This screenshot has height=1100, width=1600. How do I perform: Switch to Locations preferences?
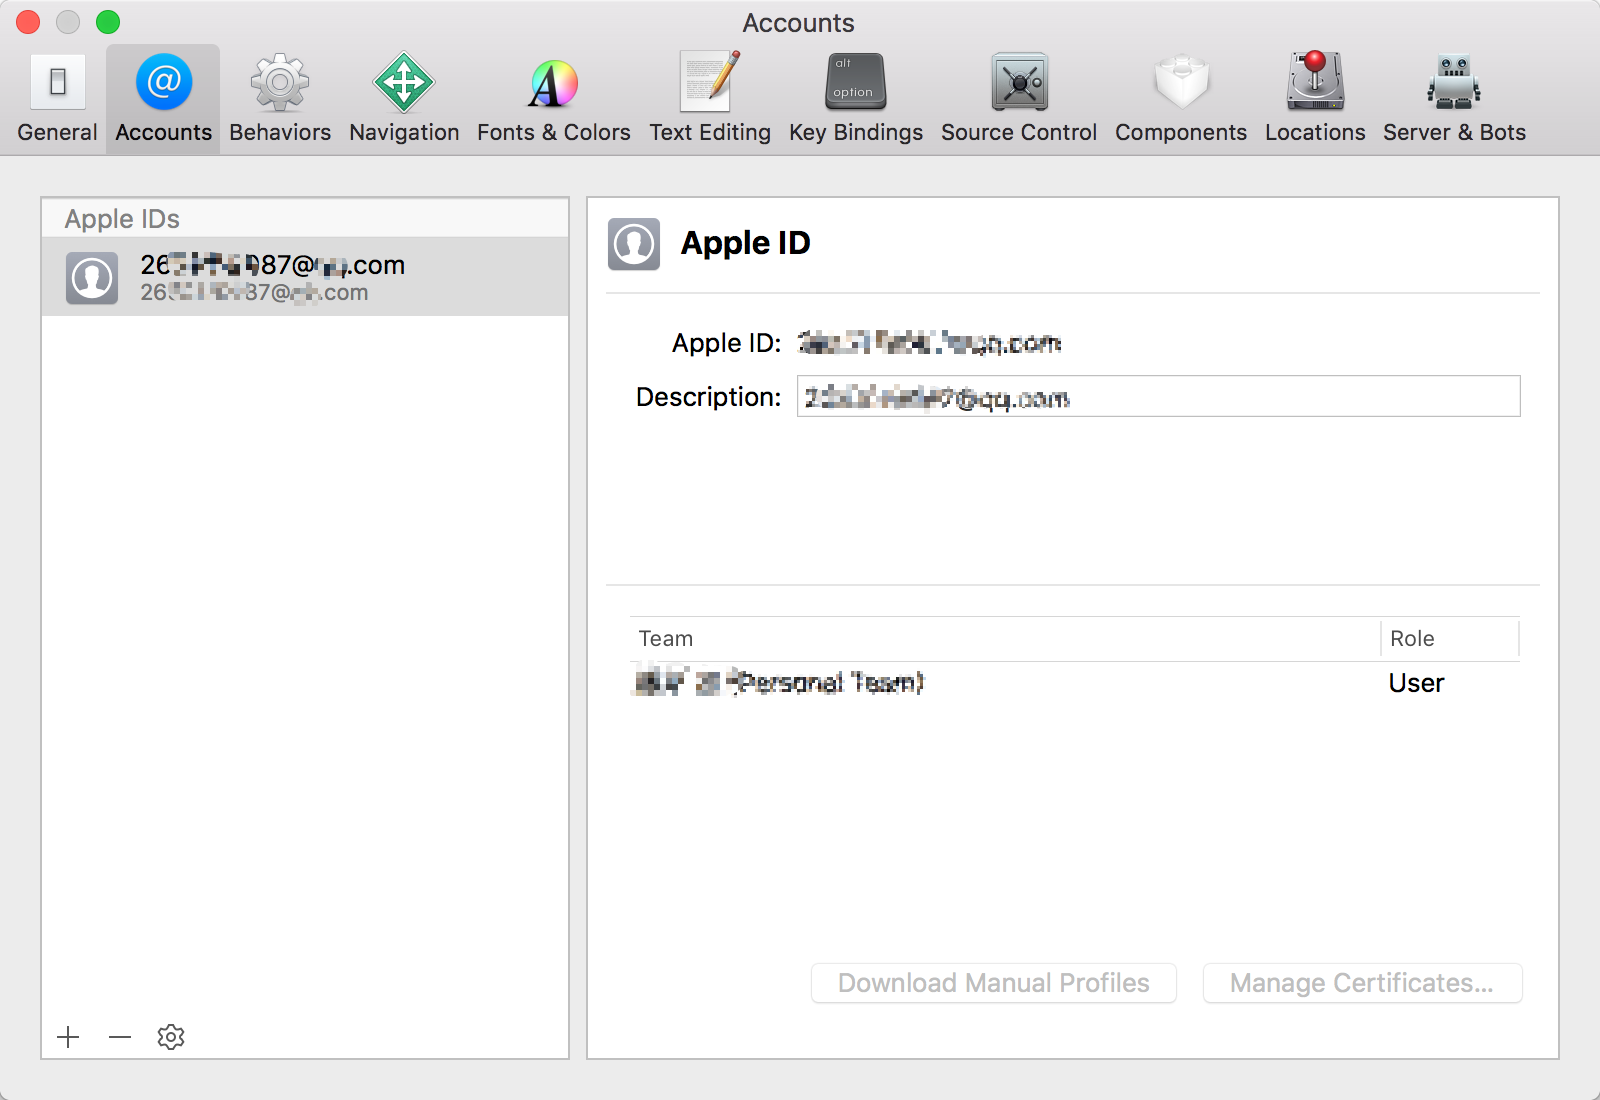coord(1314,99)
